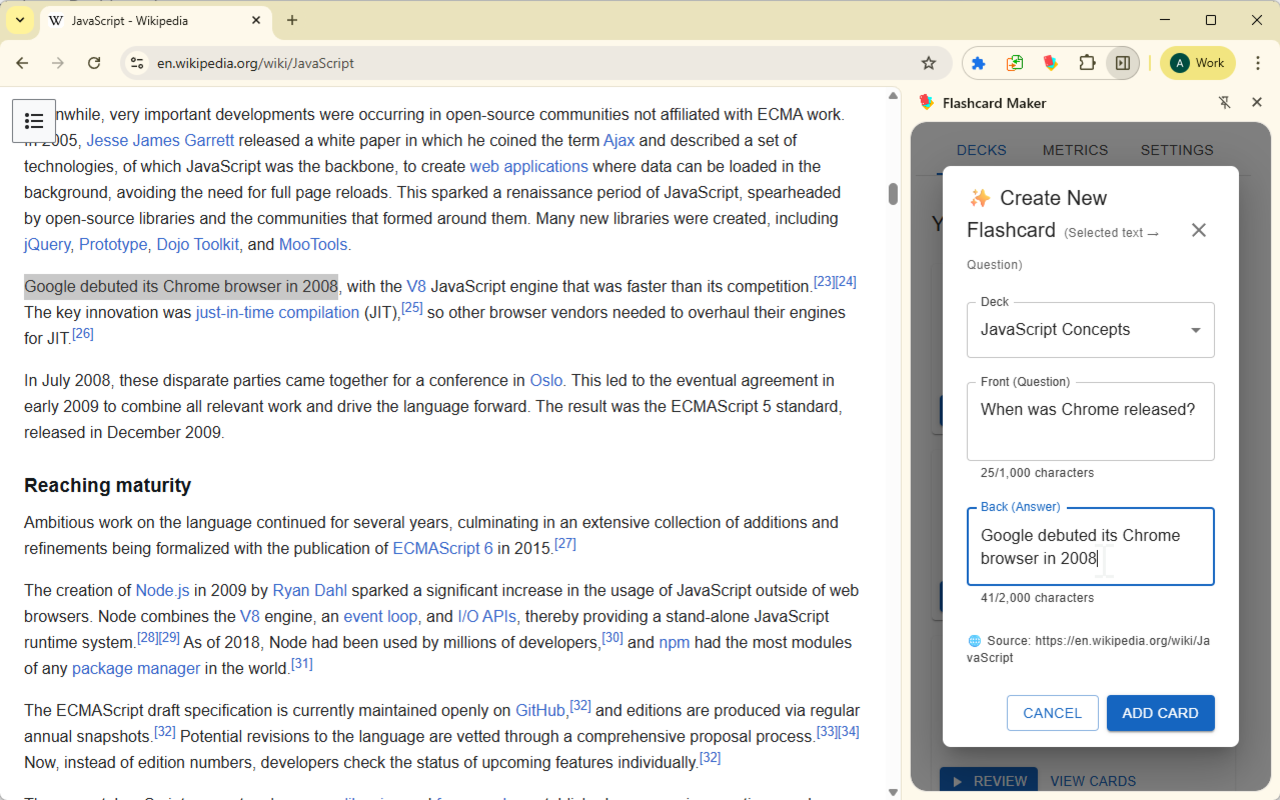Click the Wikipedia table of contents icon
1280x800 pixels.
pos(34,121)
